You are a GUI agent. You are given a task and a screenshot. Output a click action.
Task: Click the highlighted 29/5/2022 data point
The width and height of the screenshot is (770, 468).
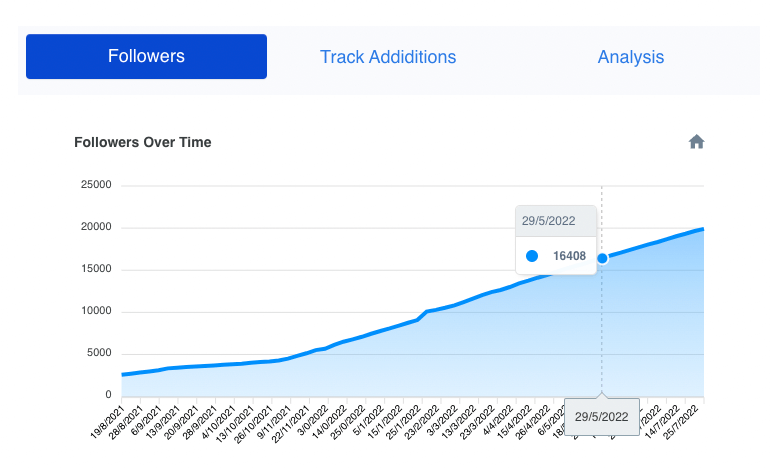[x=602, y=258]
